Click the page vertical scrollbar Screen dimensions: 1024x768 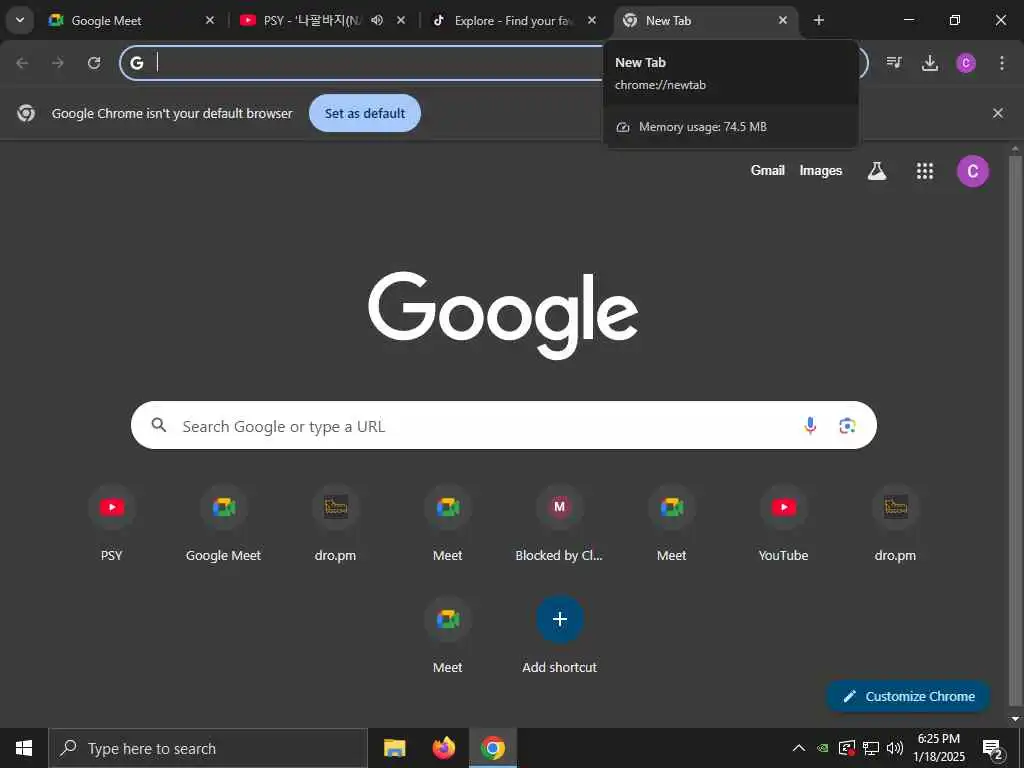pos(1015,431)
